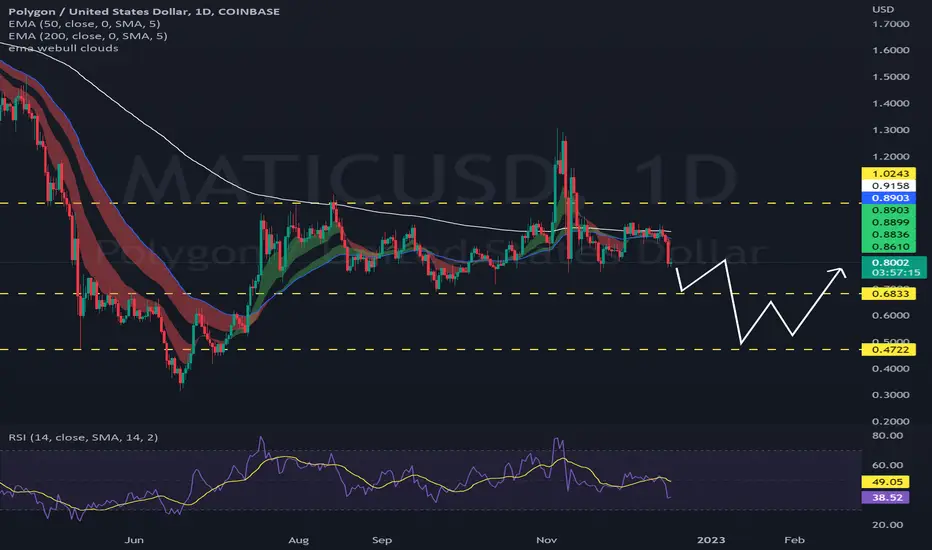Click the USD currency label above price axis
Image resolution: width=932 pixels, height=550 pixels.
(x=883, y=9)
